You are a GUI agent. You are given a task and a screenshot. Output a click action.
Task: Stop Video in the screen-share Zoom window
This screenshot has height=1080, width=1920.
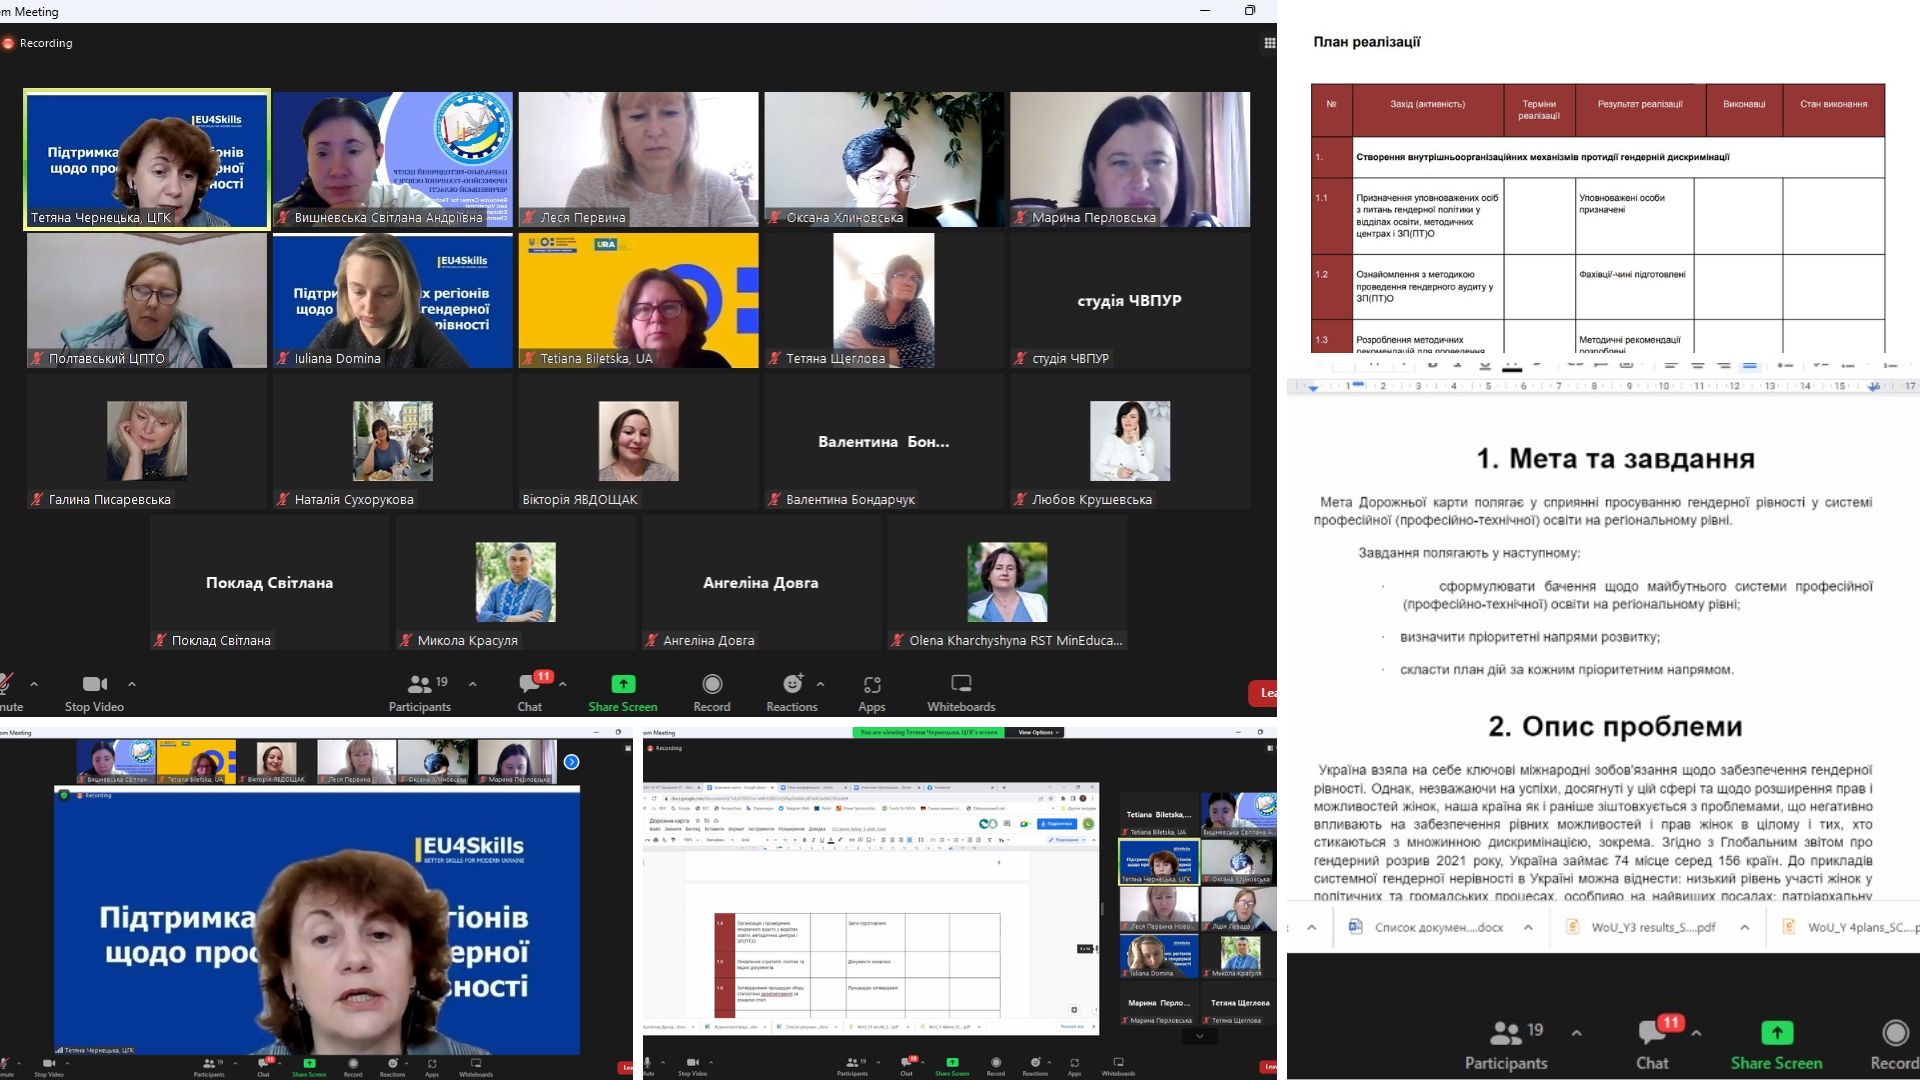[x=692, y=1067]
